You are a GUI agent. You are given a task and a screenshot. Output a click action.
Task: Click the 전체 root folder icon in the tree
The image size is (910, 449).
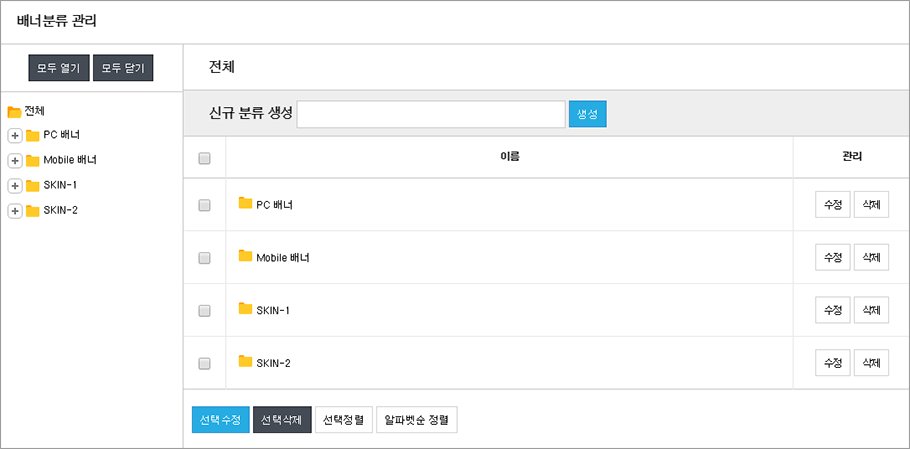[x=14, y=111]
